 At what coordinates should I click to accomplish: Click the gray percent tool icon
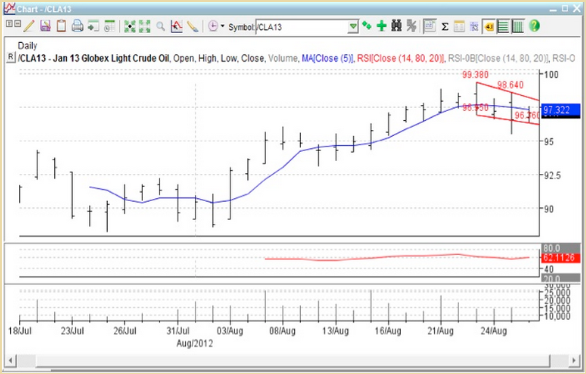click(411, 26)
